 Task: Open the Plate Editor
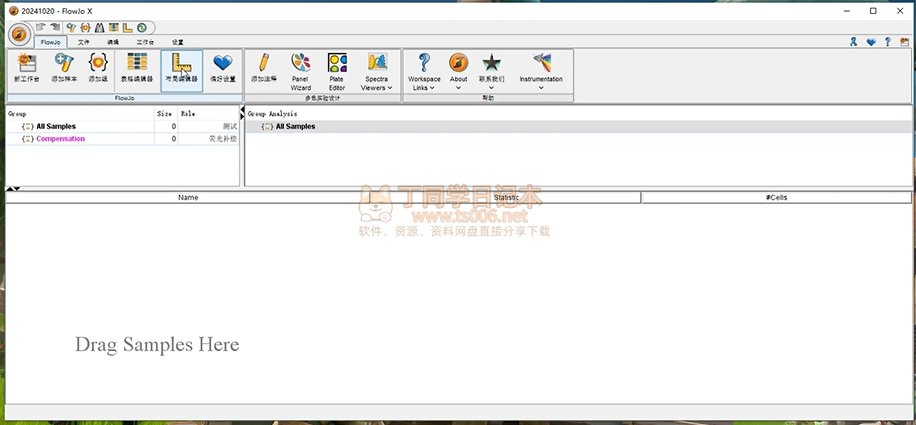pos(337,71)
